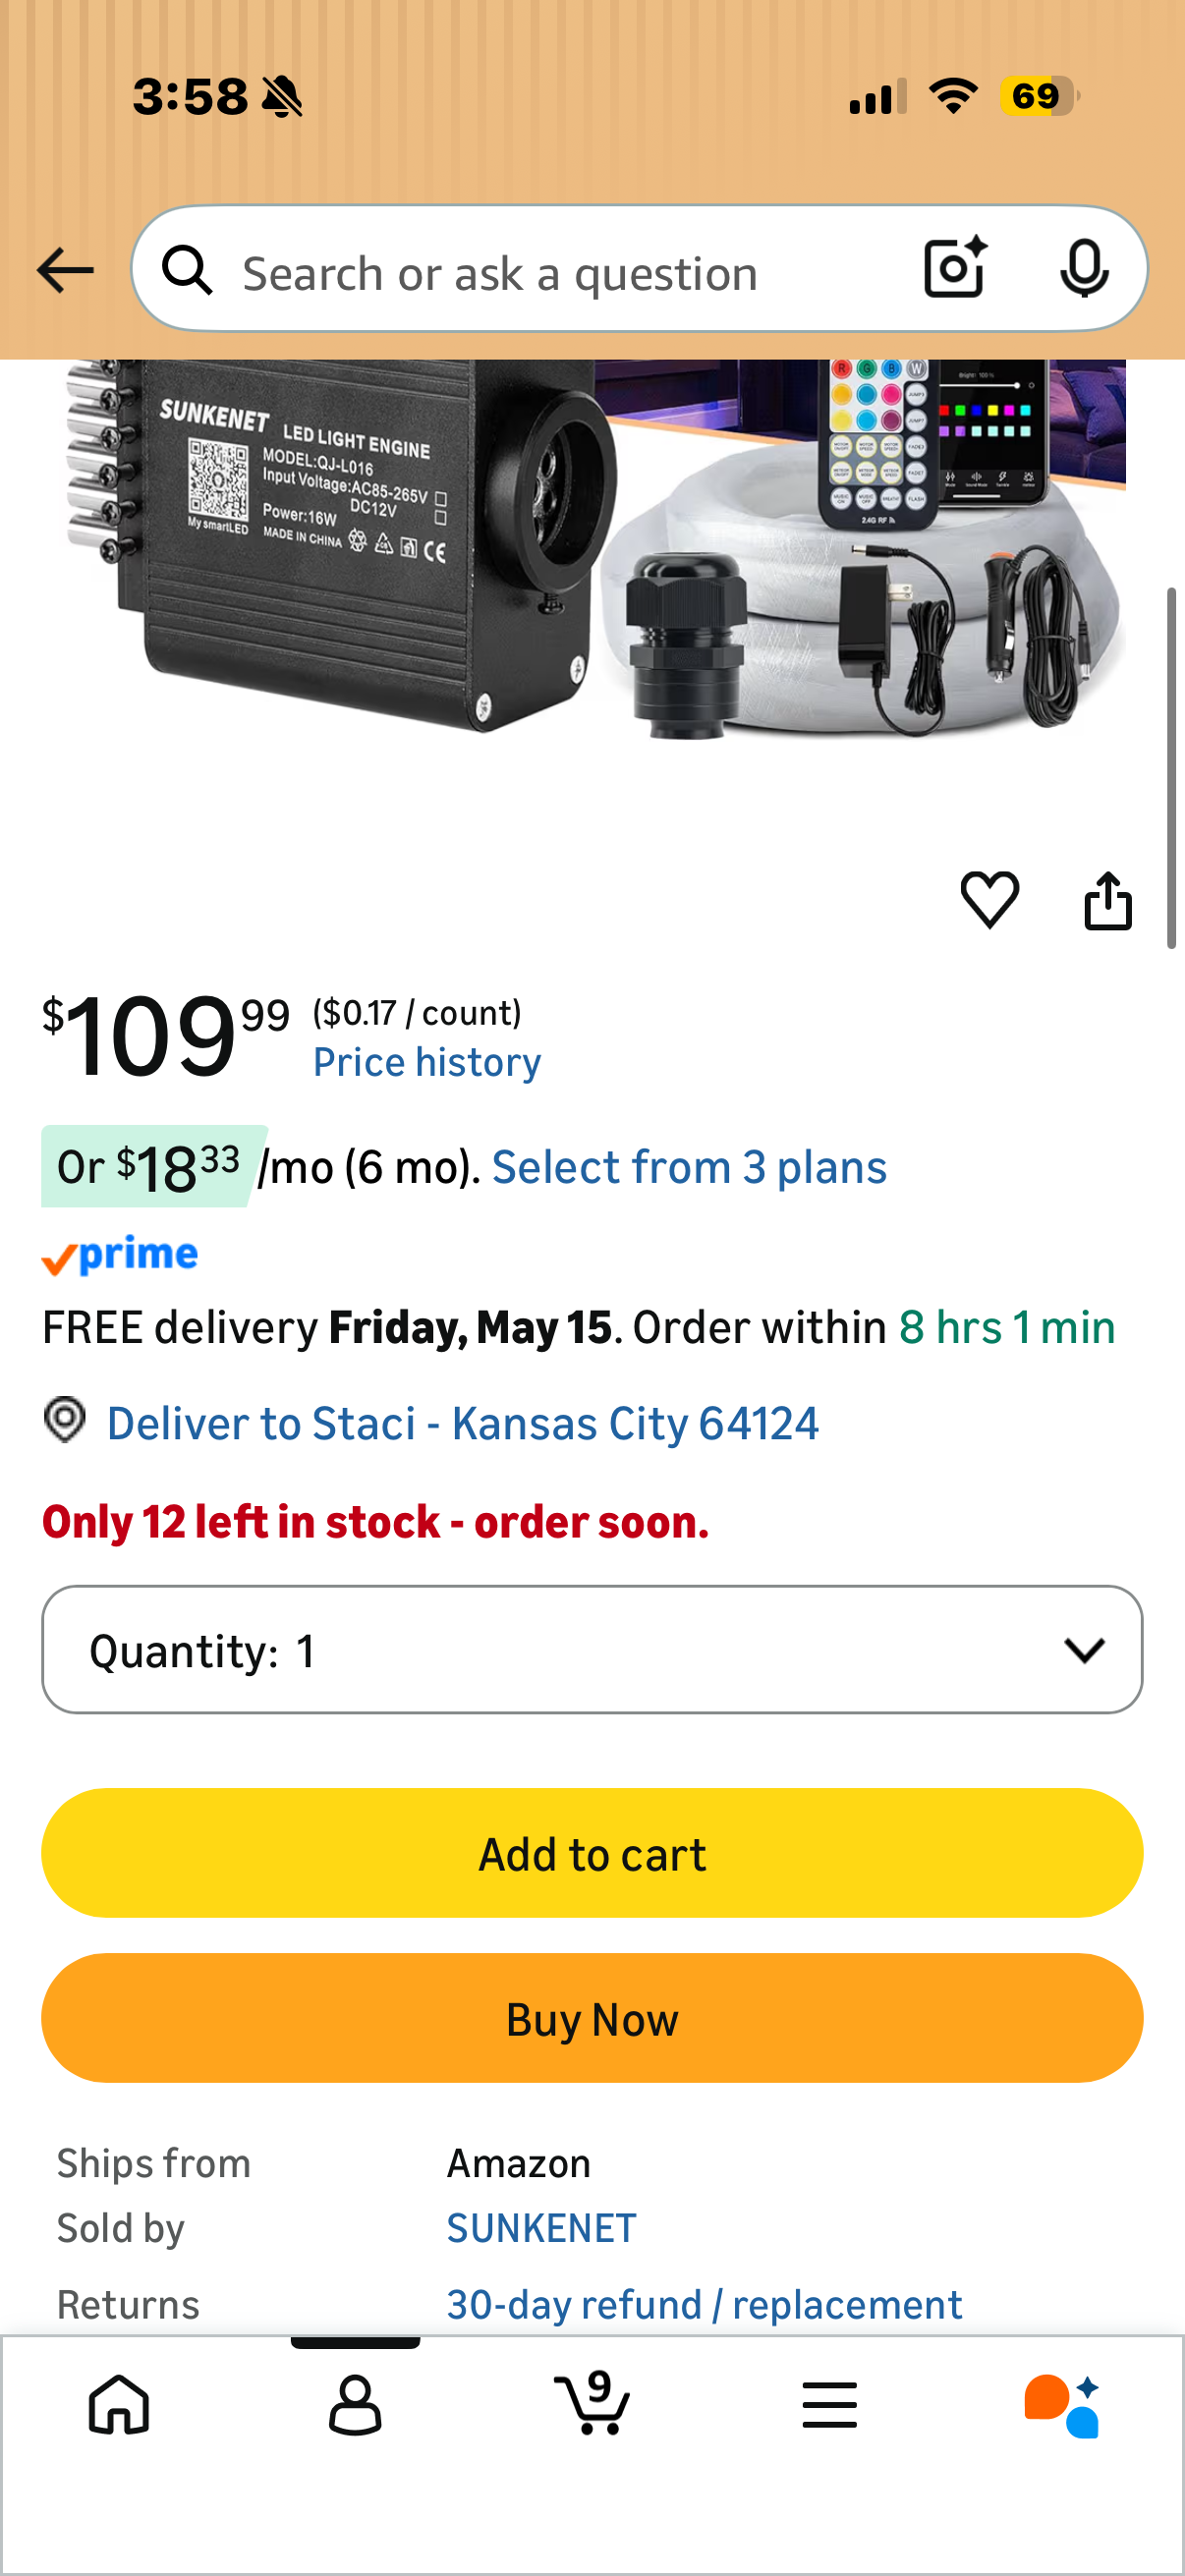Tap the back arrow icon
The width and height of the screenshot is (1185, 2576).
pos(65,270)
